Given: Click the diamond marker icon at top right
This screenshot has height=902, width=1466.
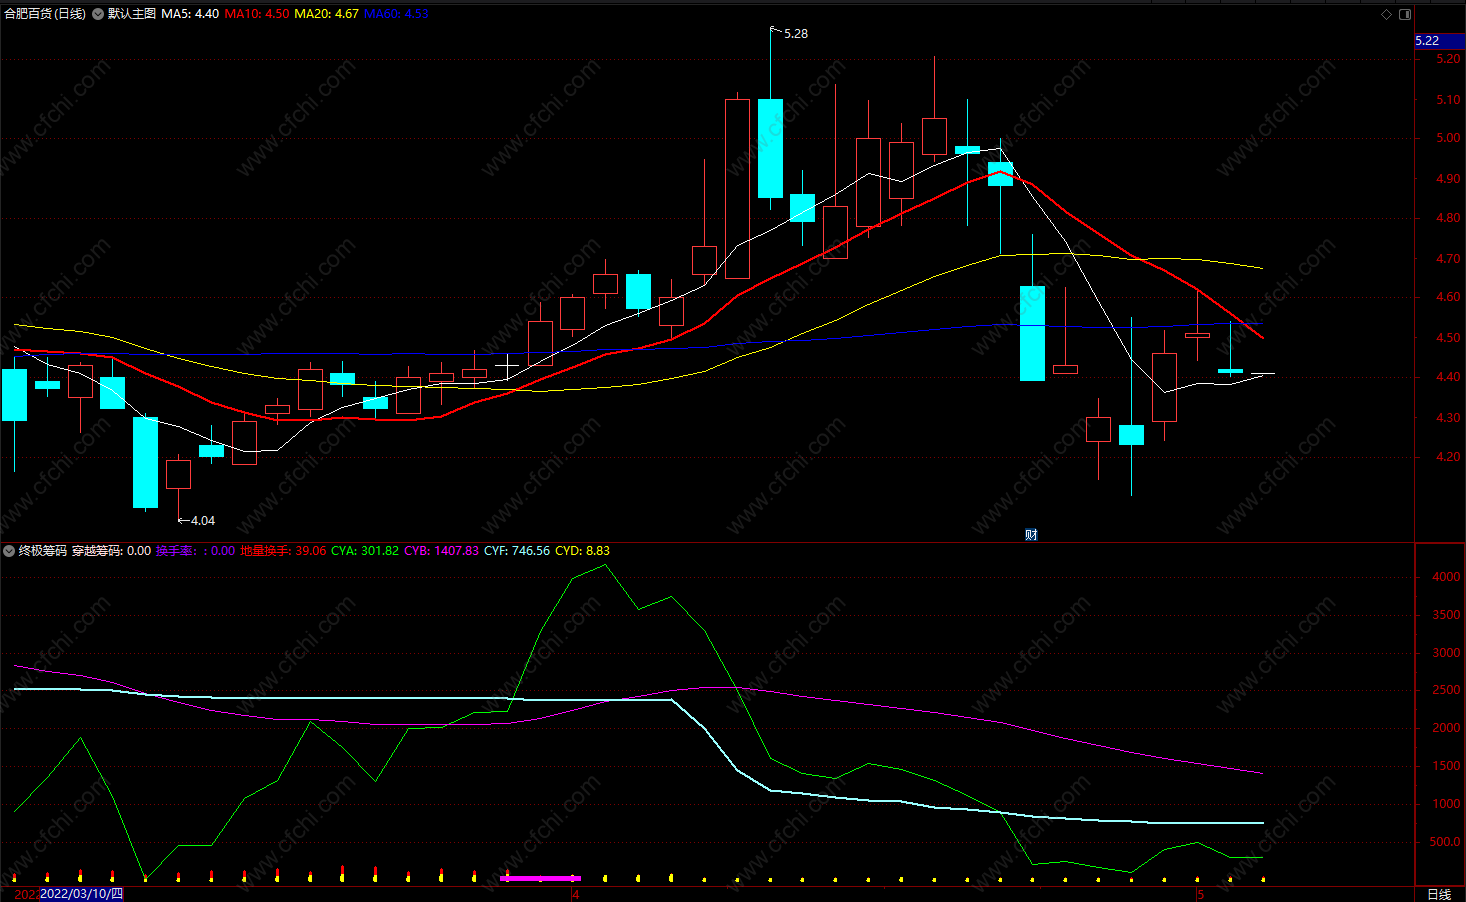Looking at the screenshot, I should click(1386, 14).
